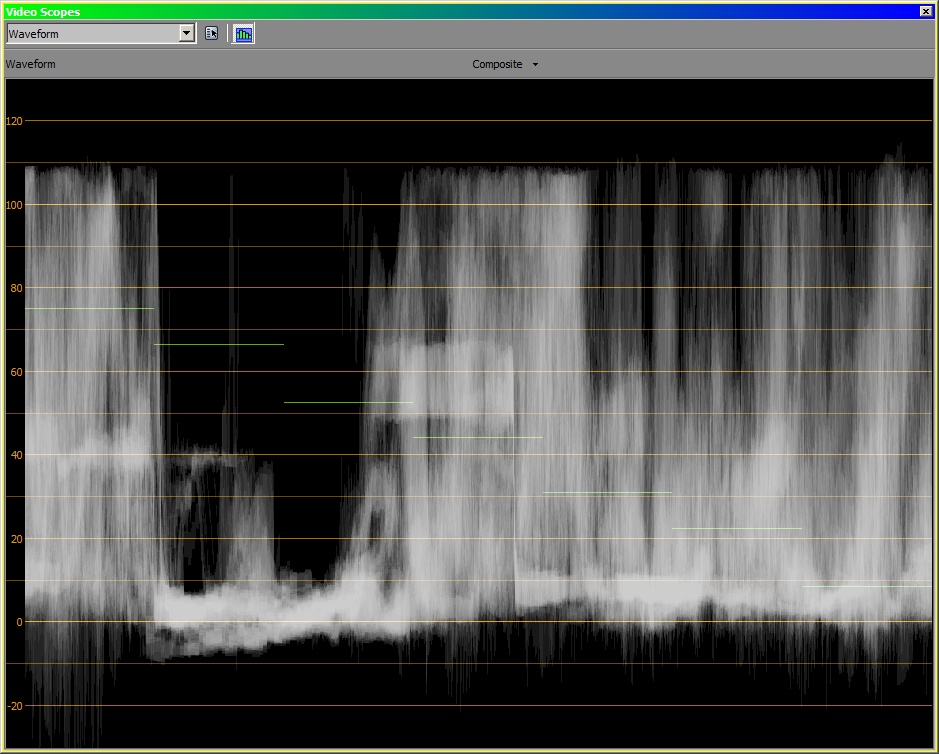The height and width of the screenshot is (754, 939).
Task: Click the 100 graticule scale label
Action: [14, 205]
